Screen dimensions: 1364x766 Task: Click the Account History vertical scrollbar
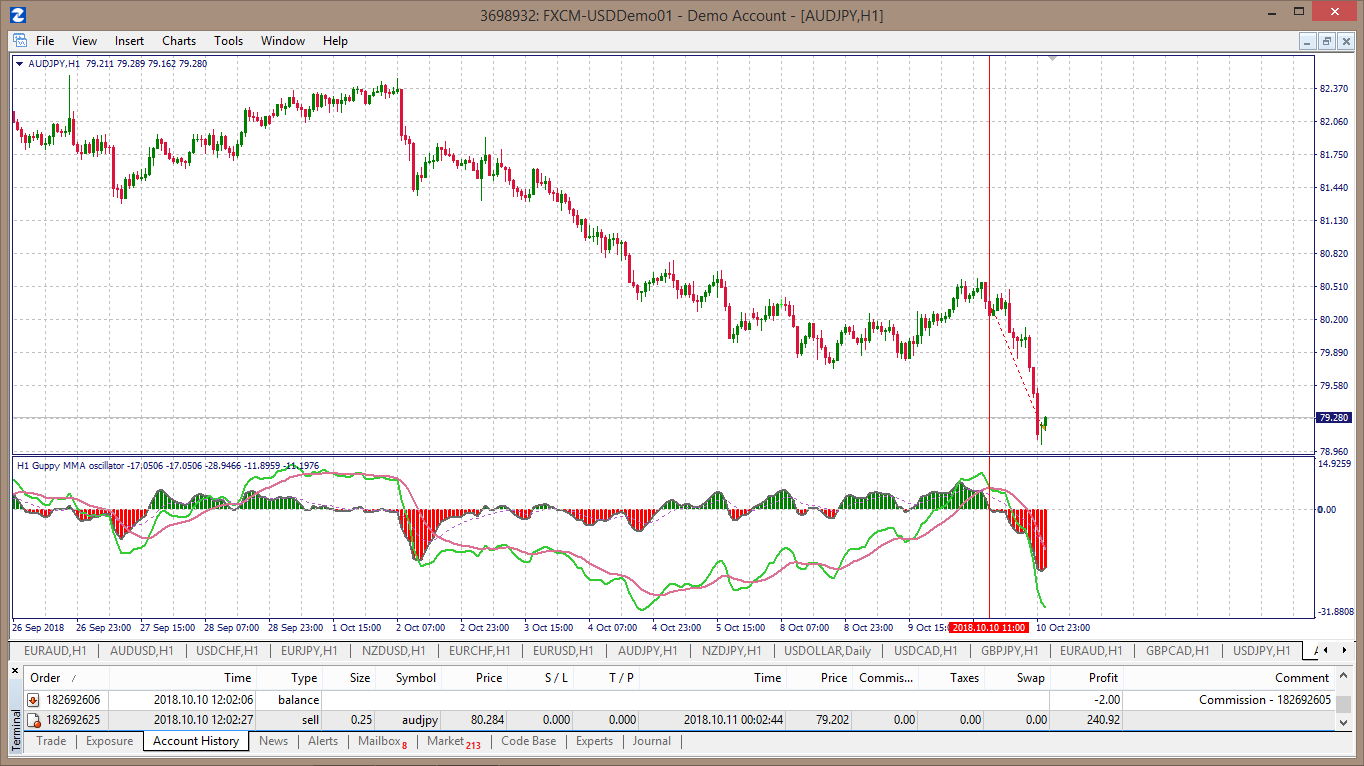(1344, 700)
